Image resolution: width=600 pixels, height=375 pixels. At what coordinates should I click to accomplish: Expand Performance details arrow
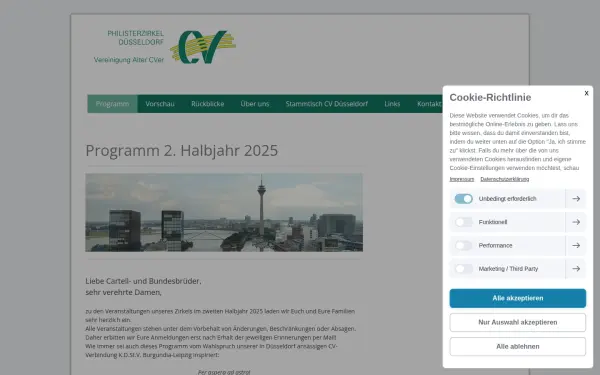(576, 245)
